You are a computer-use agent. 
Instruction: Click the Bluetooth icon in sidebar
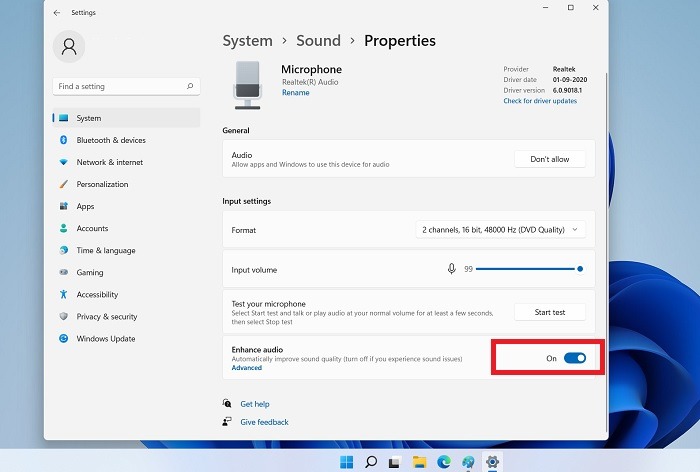pos(63,140)
